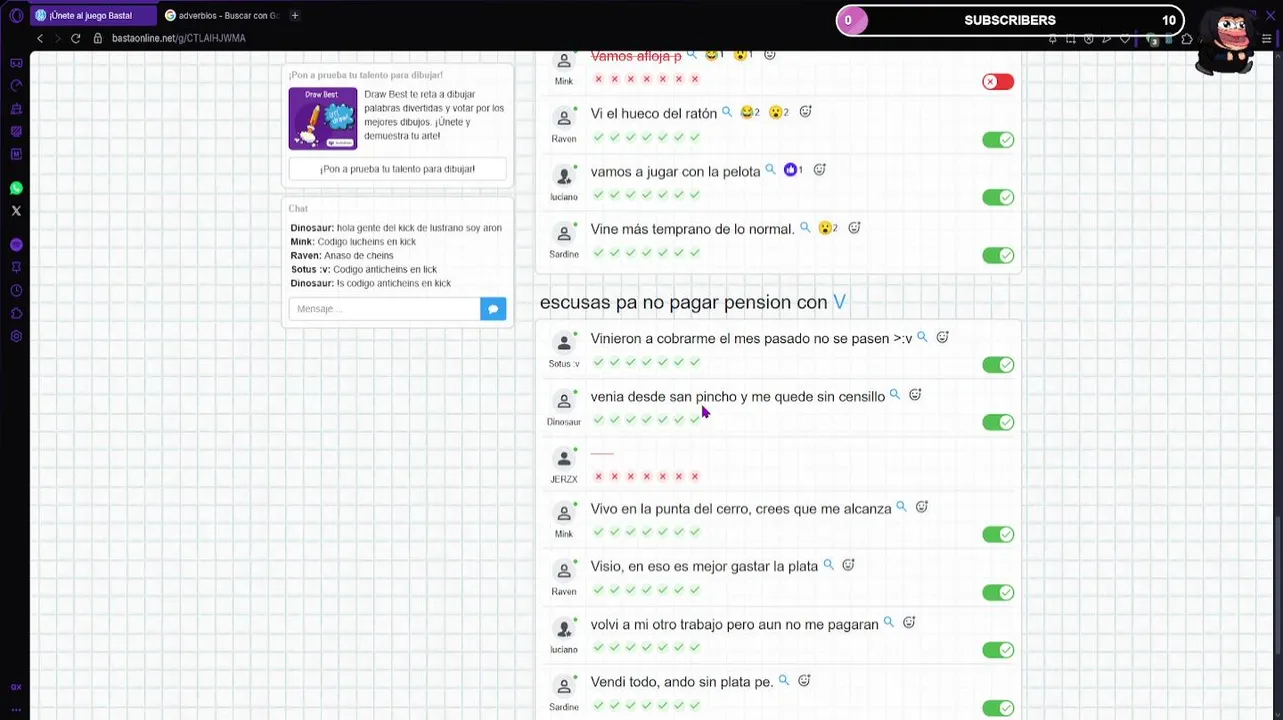The image size is (1283, 720).
Task: Switch to the "adverbios - Buscar con Google" tab
Action: coord(222,16)
